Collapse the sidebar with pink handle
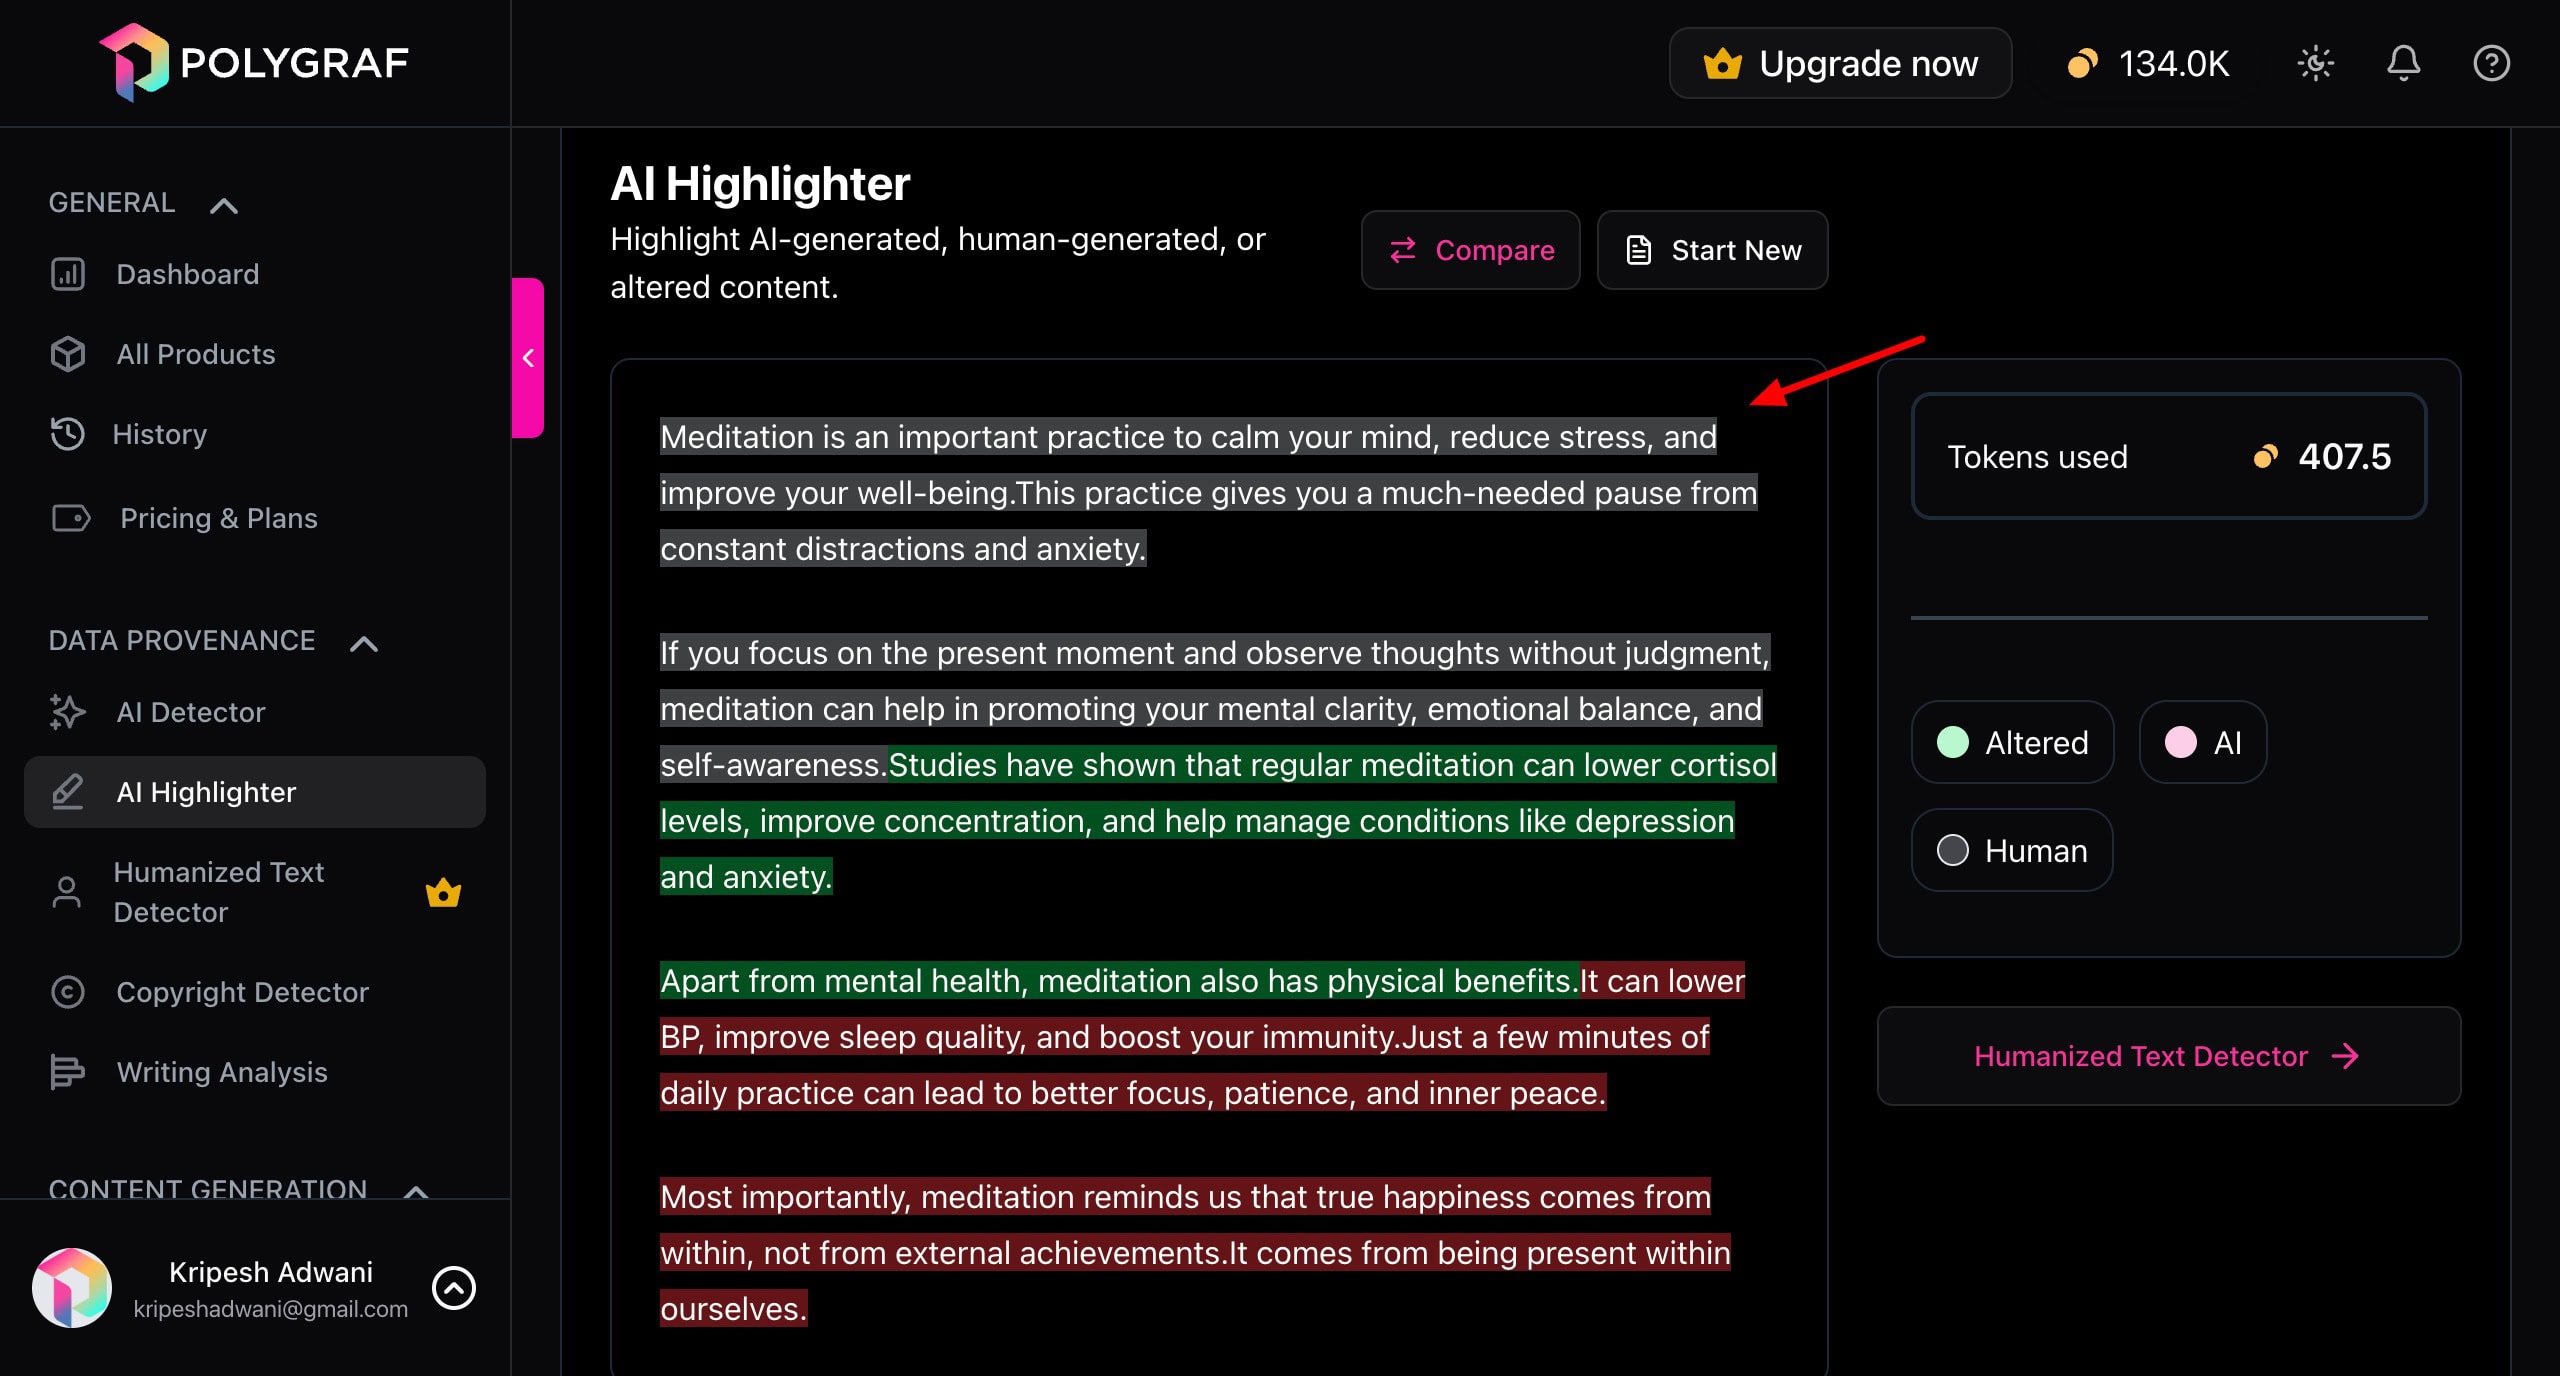2560x1376 pixels. pyautogui.click(x=528, y=358)
